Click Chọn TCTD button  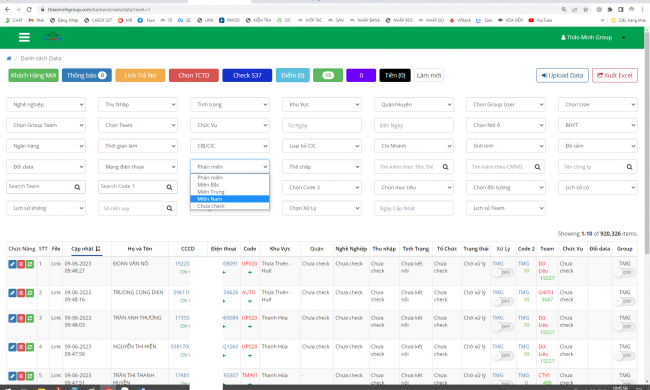coord(194,75)
